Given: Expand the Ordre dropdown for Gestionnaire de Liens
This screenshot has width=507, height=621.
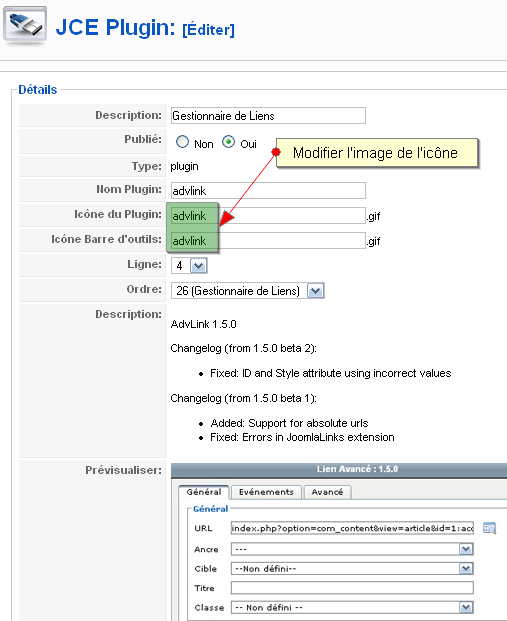Looking at the screenshot, I should click(248, 291).
